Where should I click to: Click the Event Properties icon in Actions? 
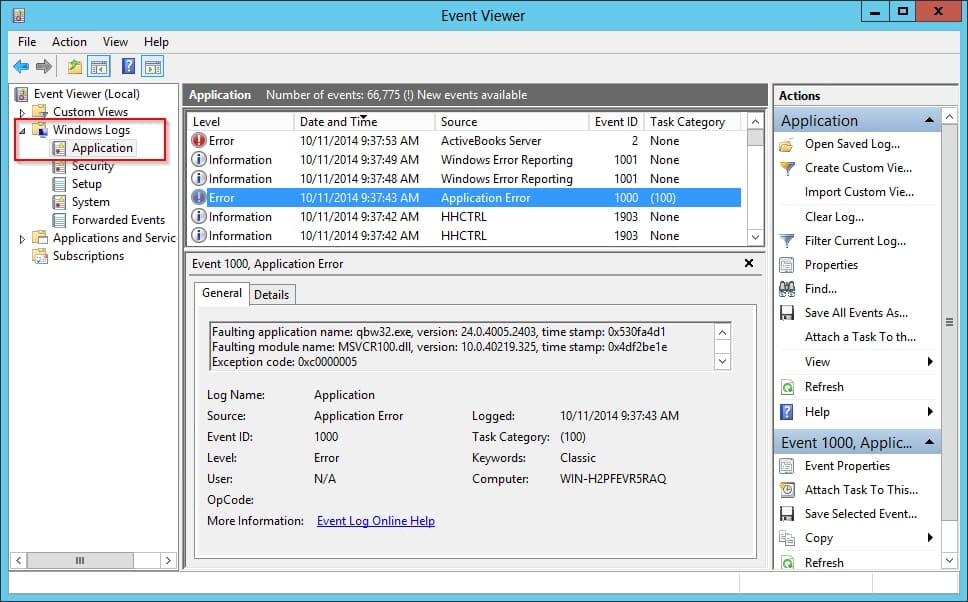tap(788, 466)
